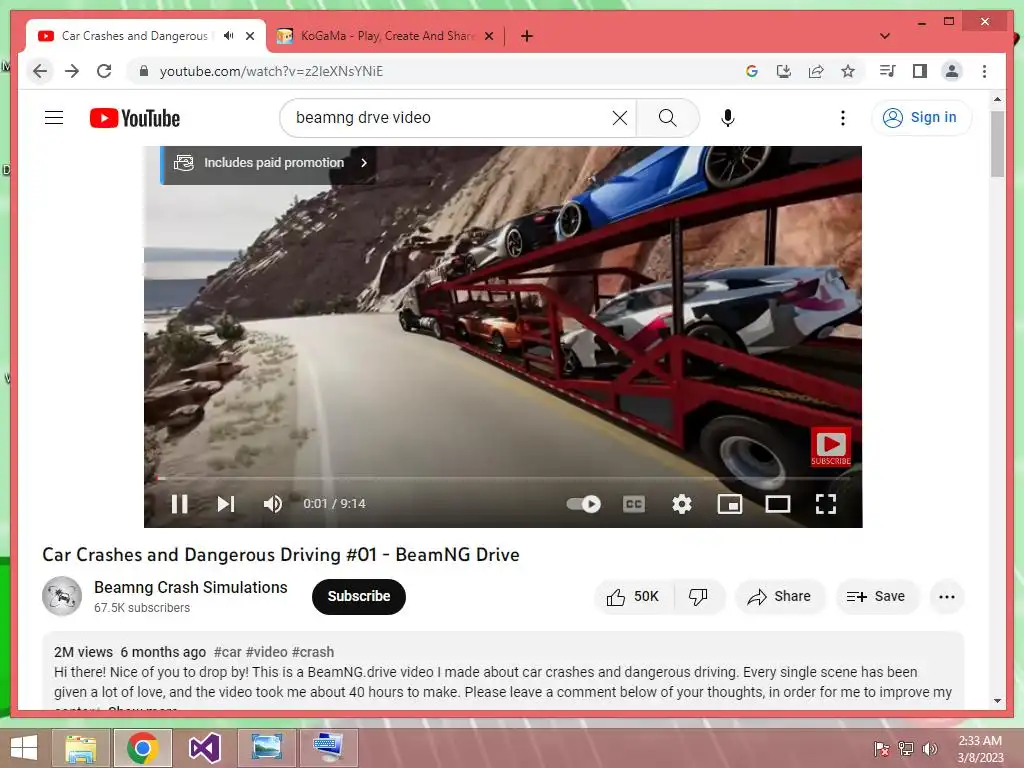Open the Windows Start menu
This screenshot has width=1024, height=768.
[x=24, y=748]
